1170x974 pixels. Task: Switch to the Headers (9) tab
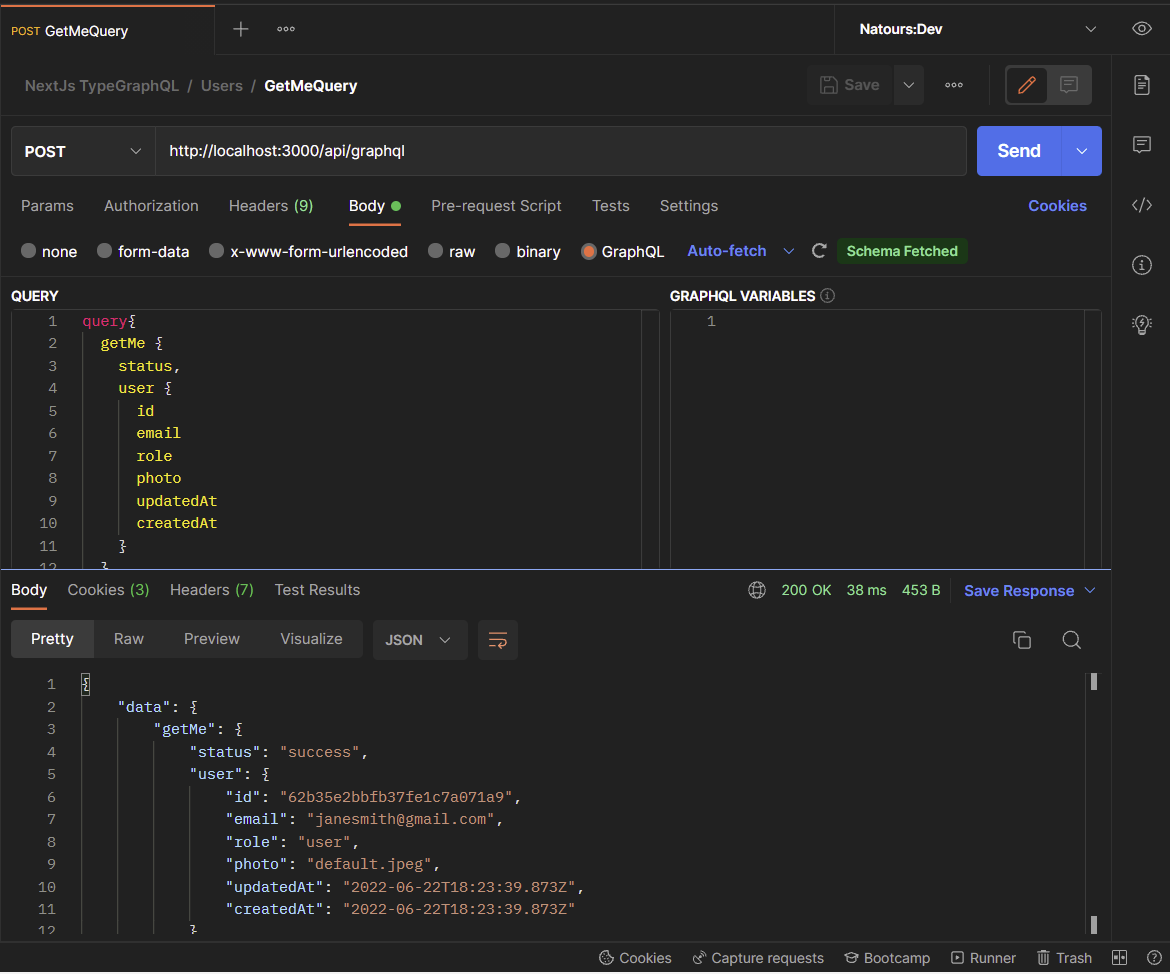271,206
